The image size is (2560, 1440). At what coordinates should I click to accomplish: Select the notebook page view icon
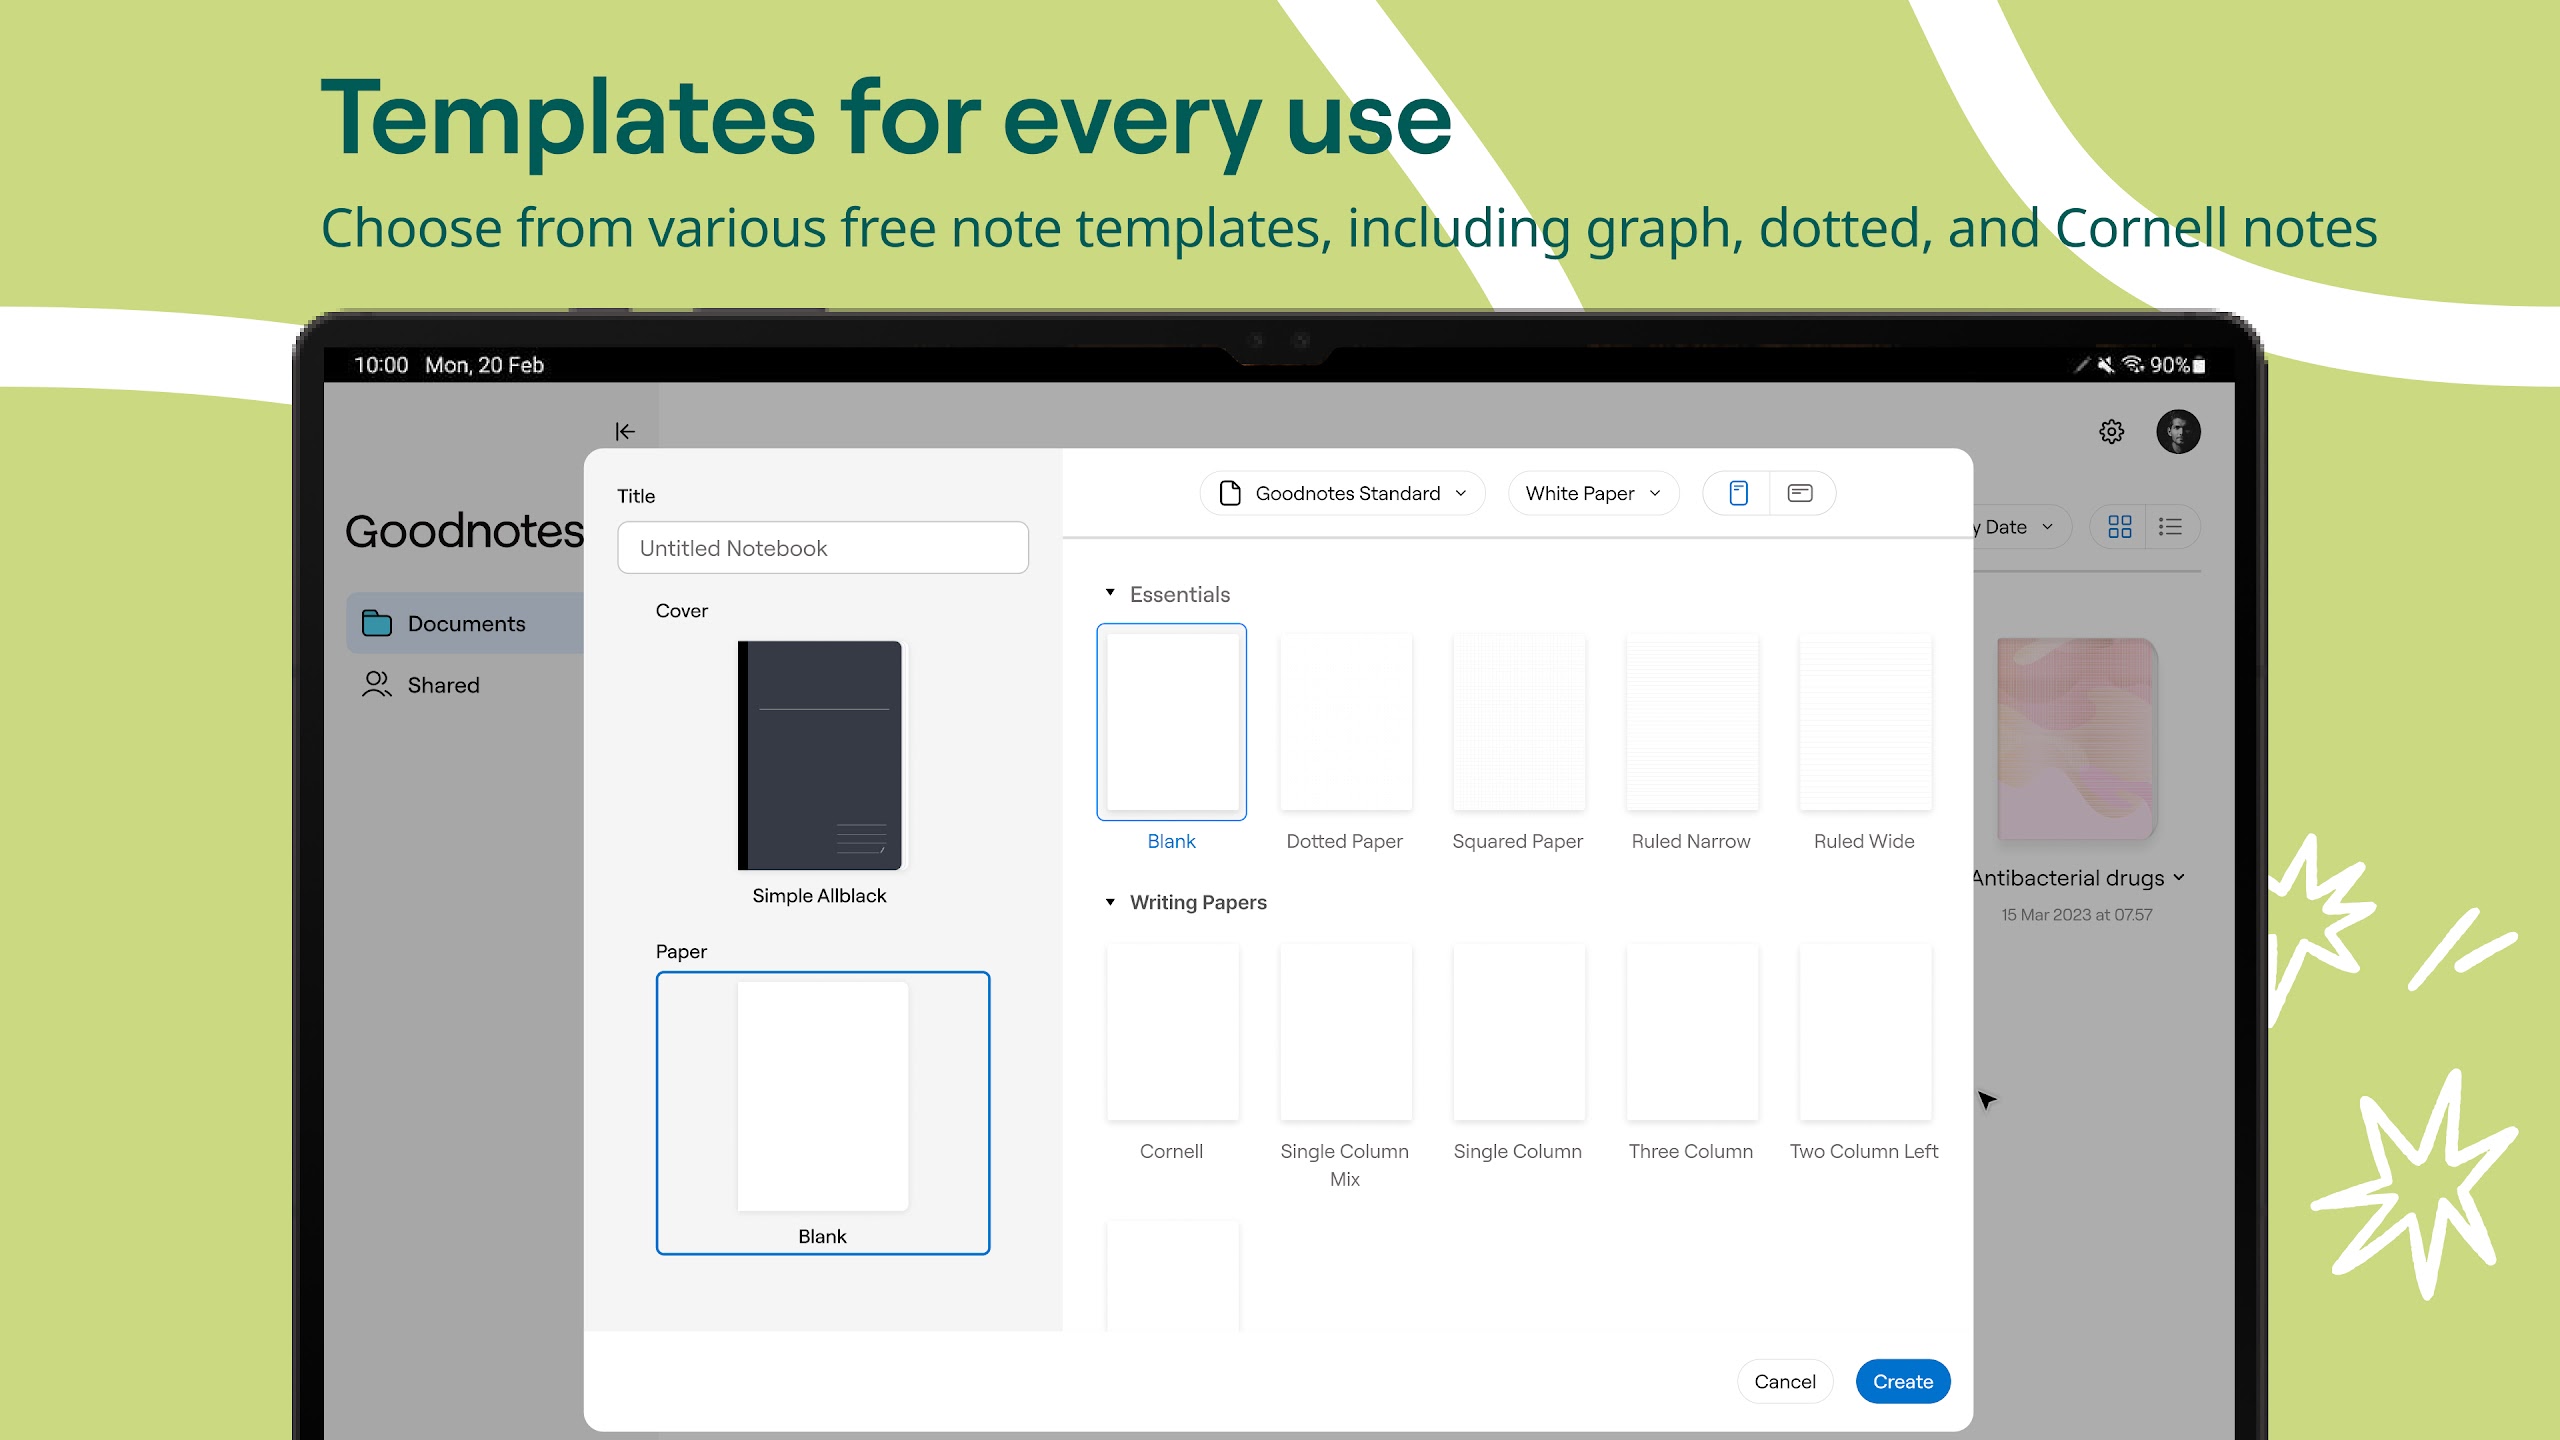tap(1737, 492)
